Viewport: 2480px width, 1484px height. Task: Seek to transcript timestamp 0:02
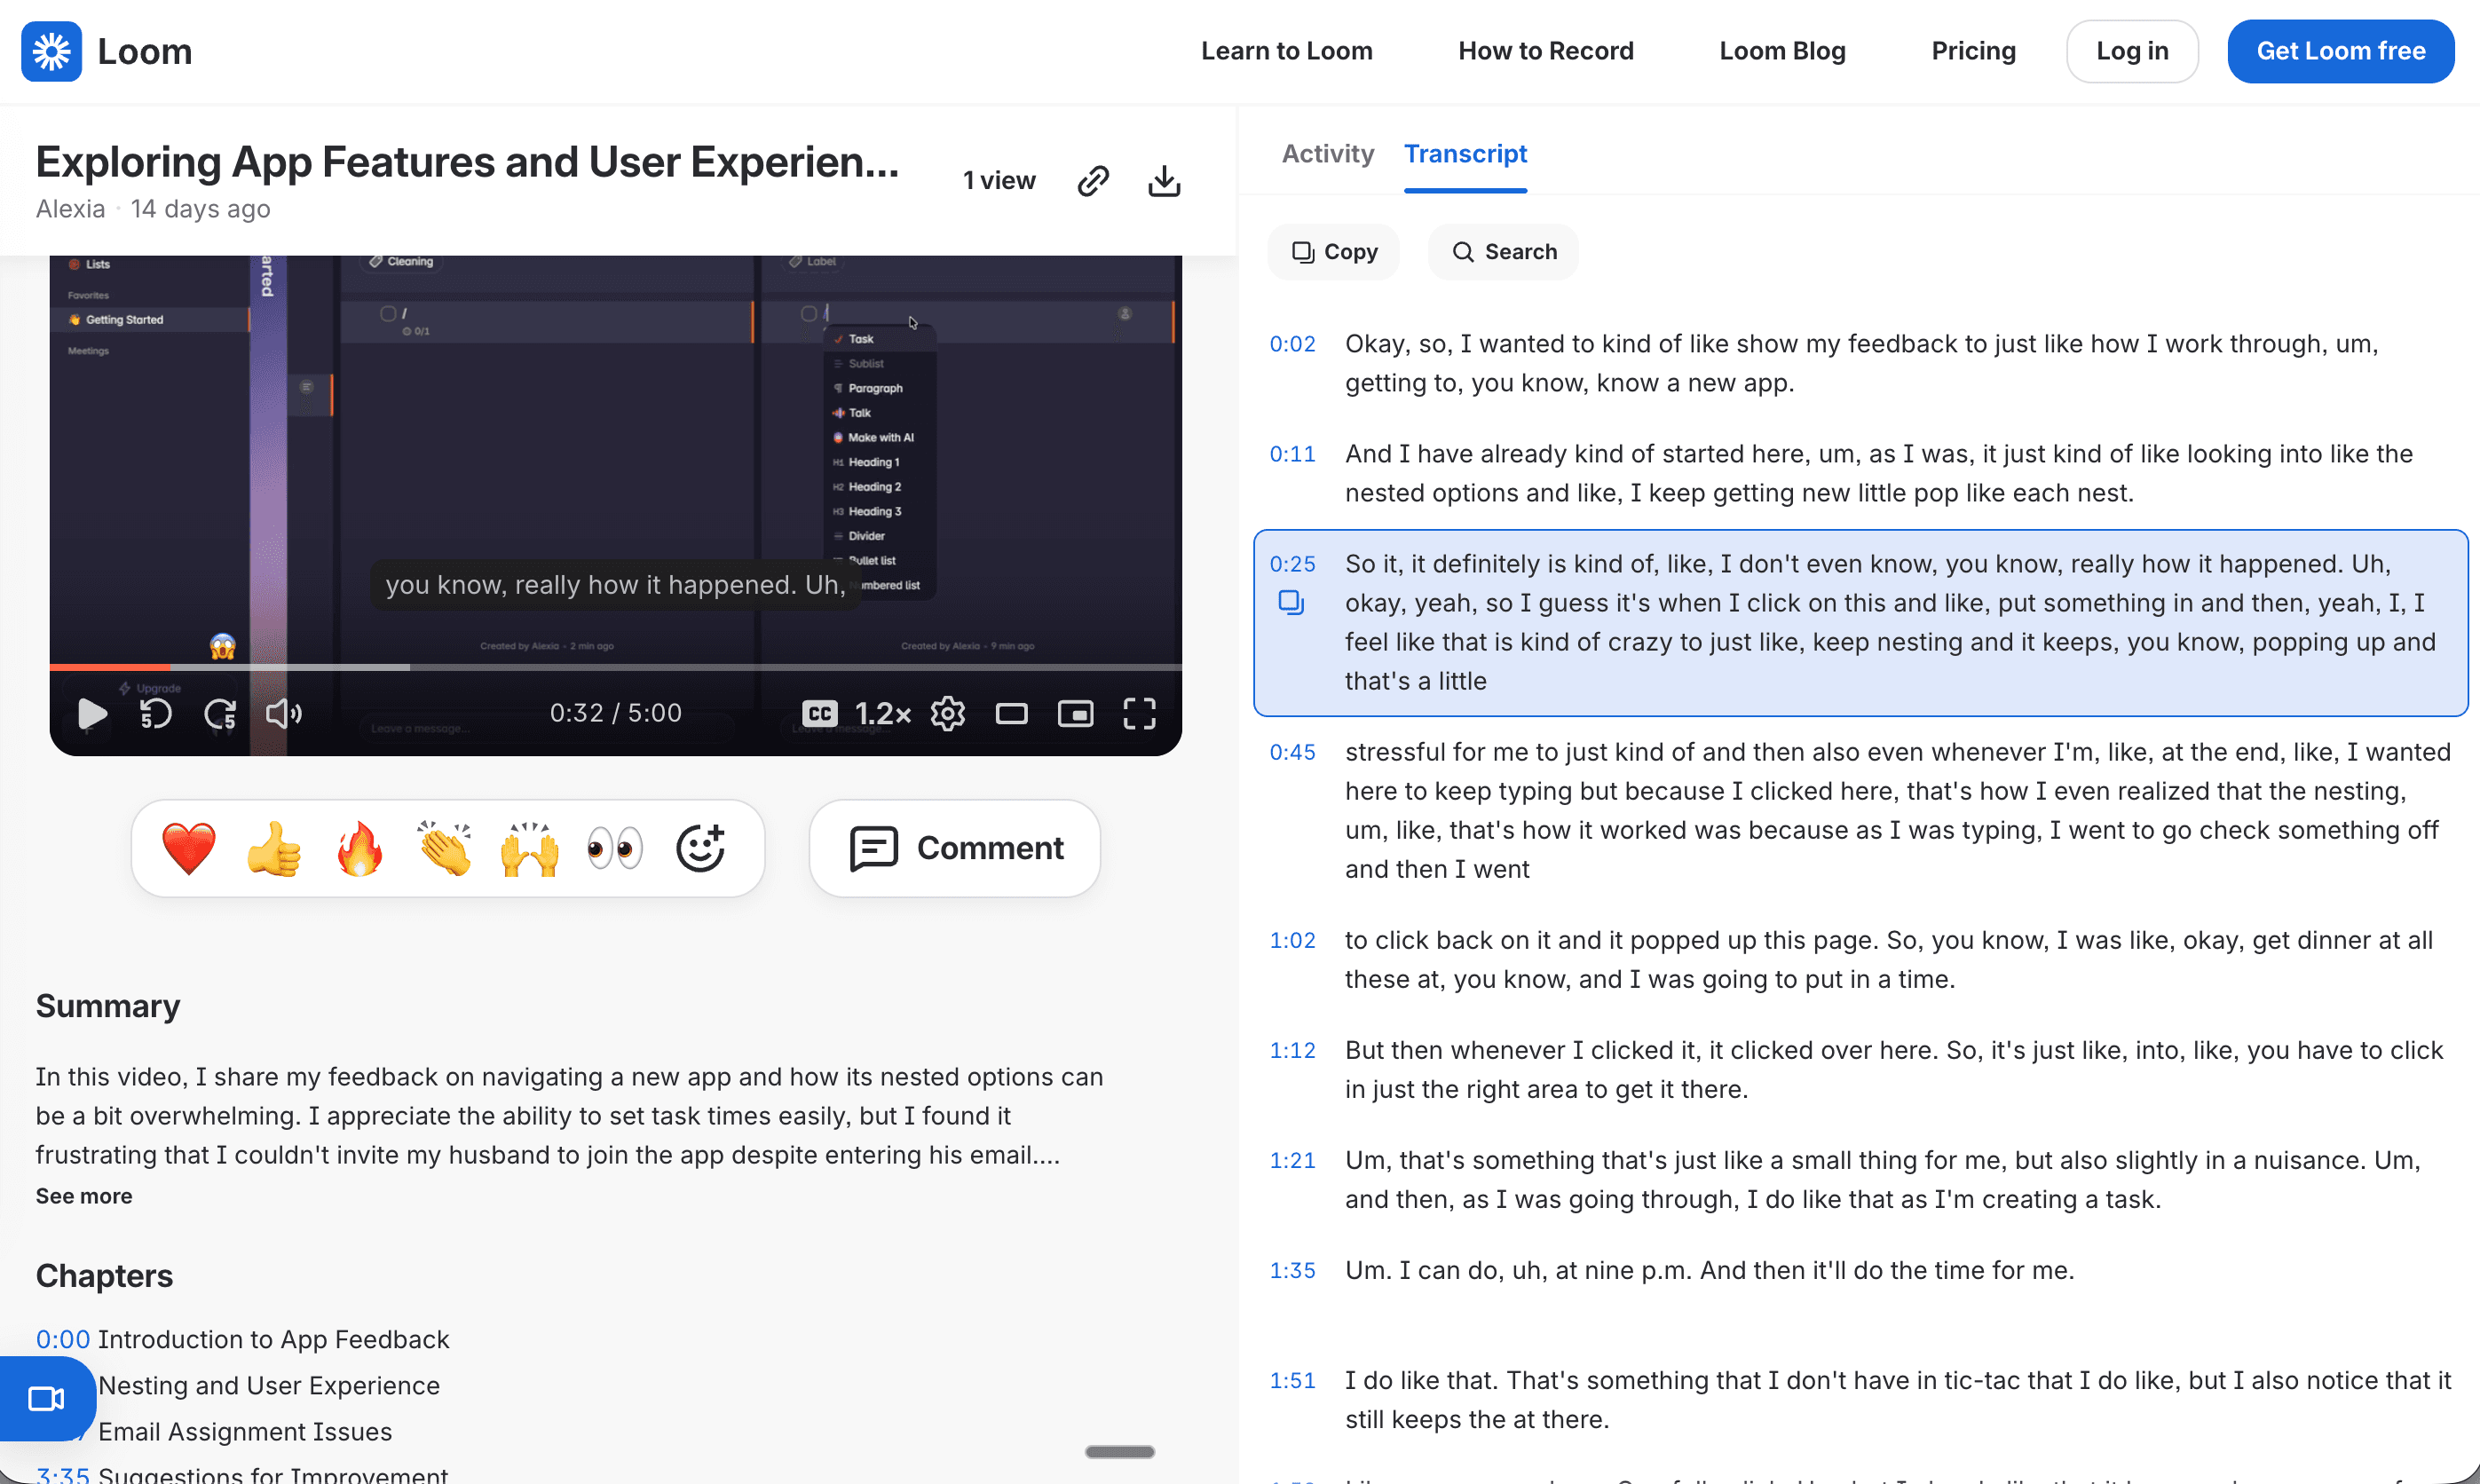(1292, 344)
